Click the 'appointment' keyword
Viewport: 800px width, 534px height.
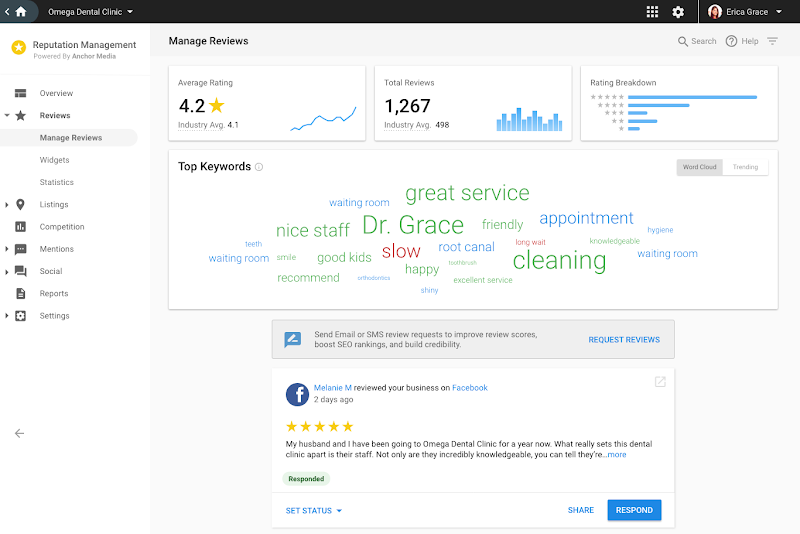[586, 218]
